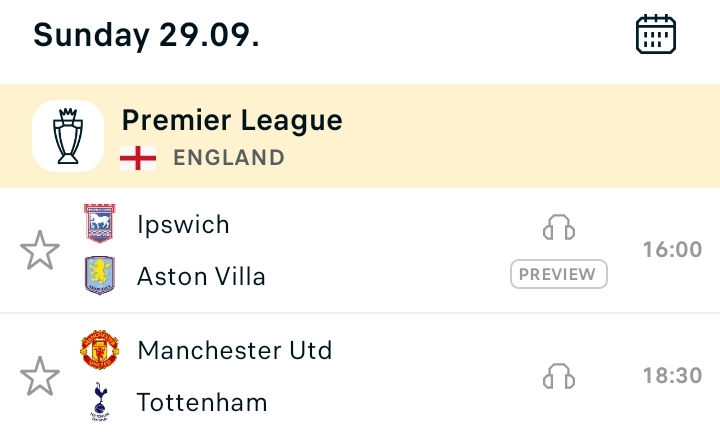Screen dimensions: 720x434
Task: Click the Ipswich club crest
Action: pos(100,223)
